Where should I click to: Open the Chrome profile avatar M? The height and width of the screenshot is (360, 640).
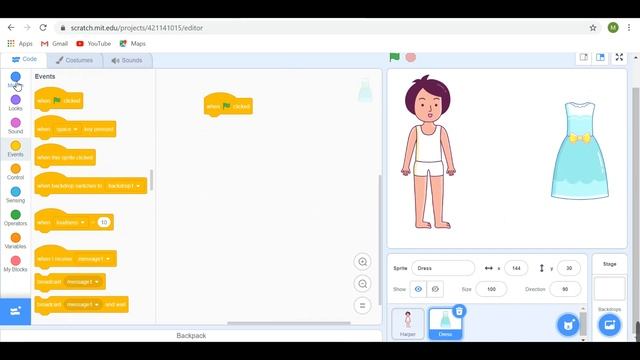coord(613,28)
